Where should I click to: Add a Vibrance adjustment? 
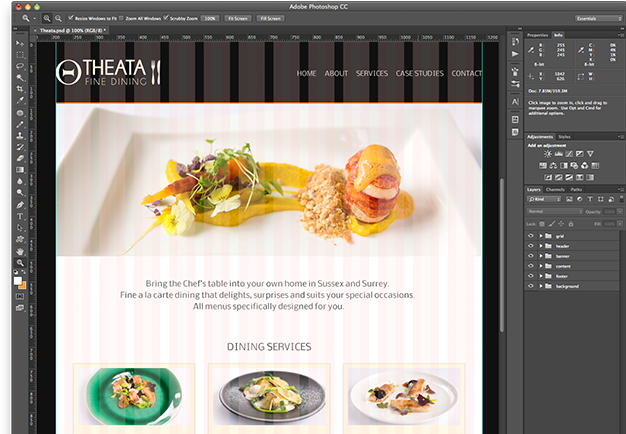(590, 154)
